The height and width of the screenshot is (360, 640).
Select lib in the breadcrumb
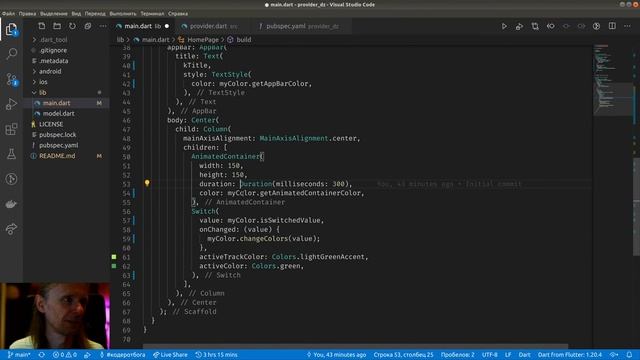(120, 40)
